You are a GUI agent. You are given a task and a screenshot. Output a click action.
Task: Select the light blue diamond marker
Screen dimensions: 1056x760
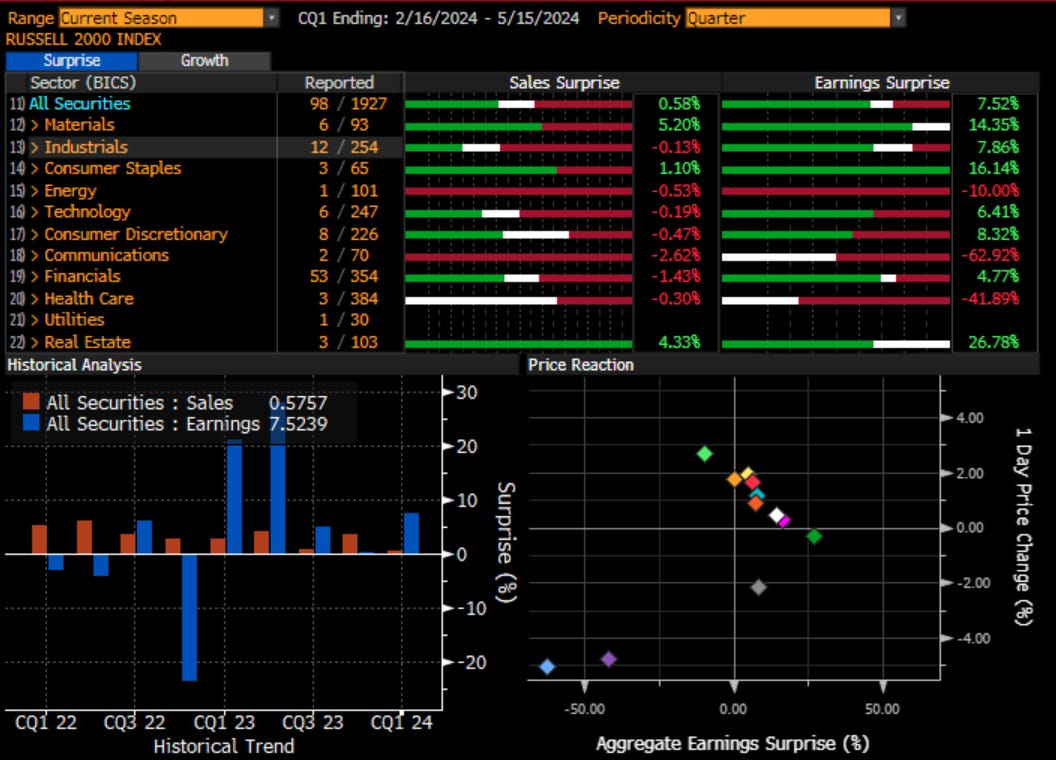547,667
